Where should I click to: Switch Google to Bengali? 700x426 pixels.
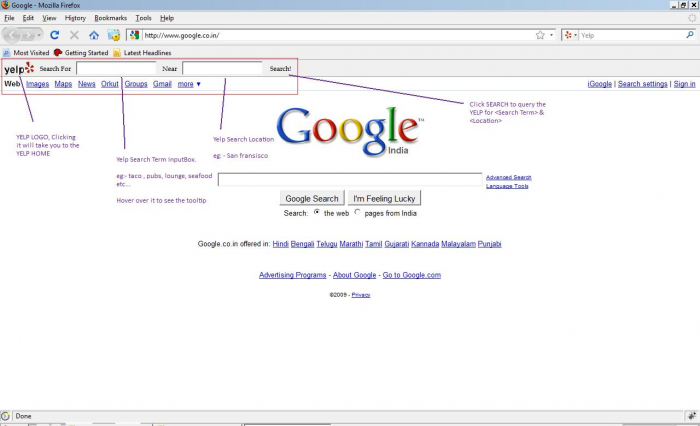302,244
